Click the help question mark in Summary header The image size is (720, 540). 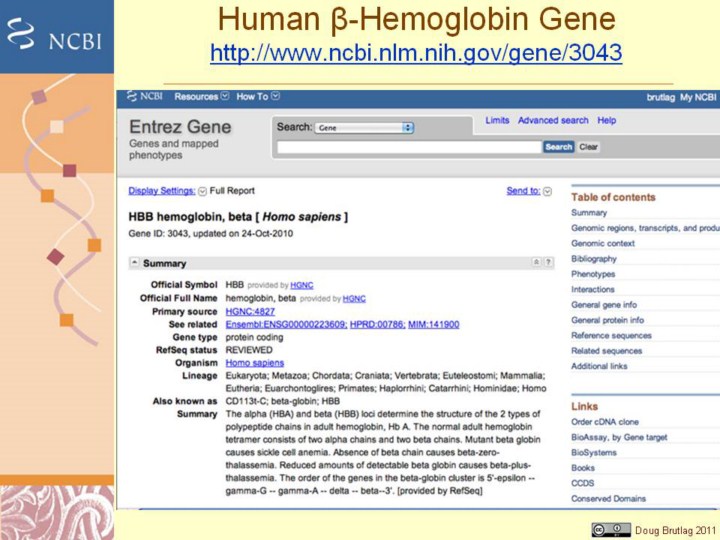(x=548, y=263)
